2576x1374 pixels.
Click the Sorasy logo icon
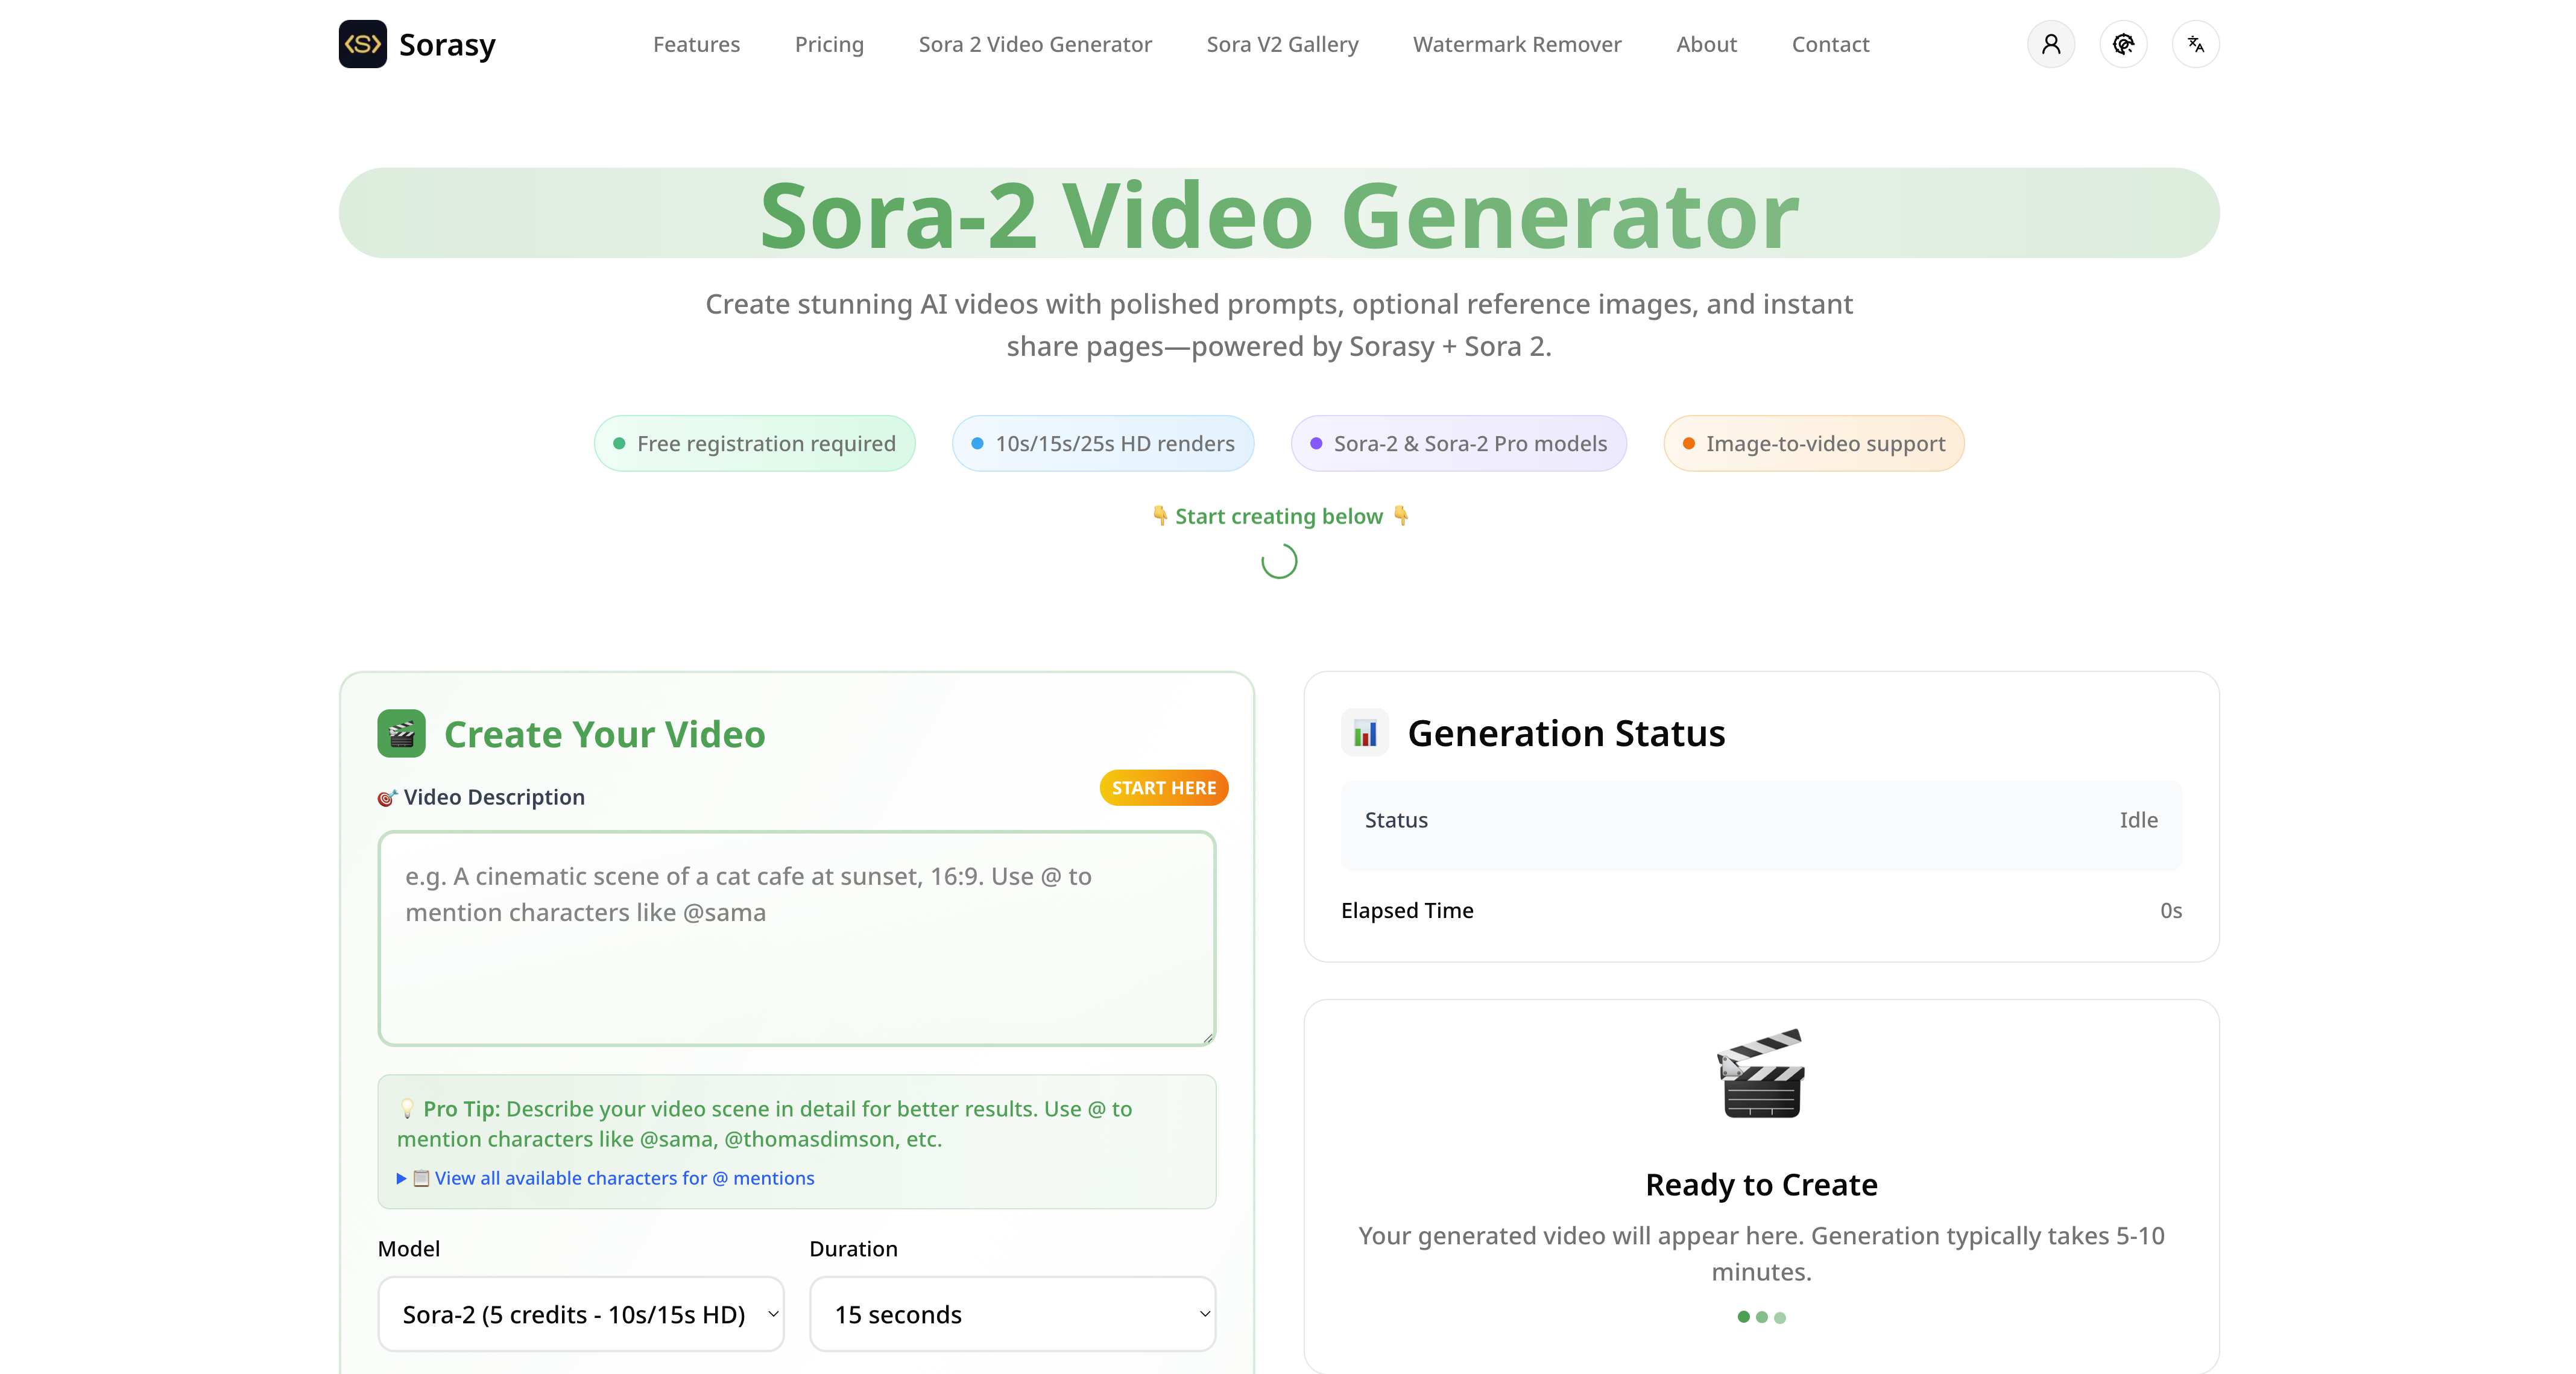(x=362, y=44)
